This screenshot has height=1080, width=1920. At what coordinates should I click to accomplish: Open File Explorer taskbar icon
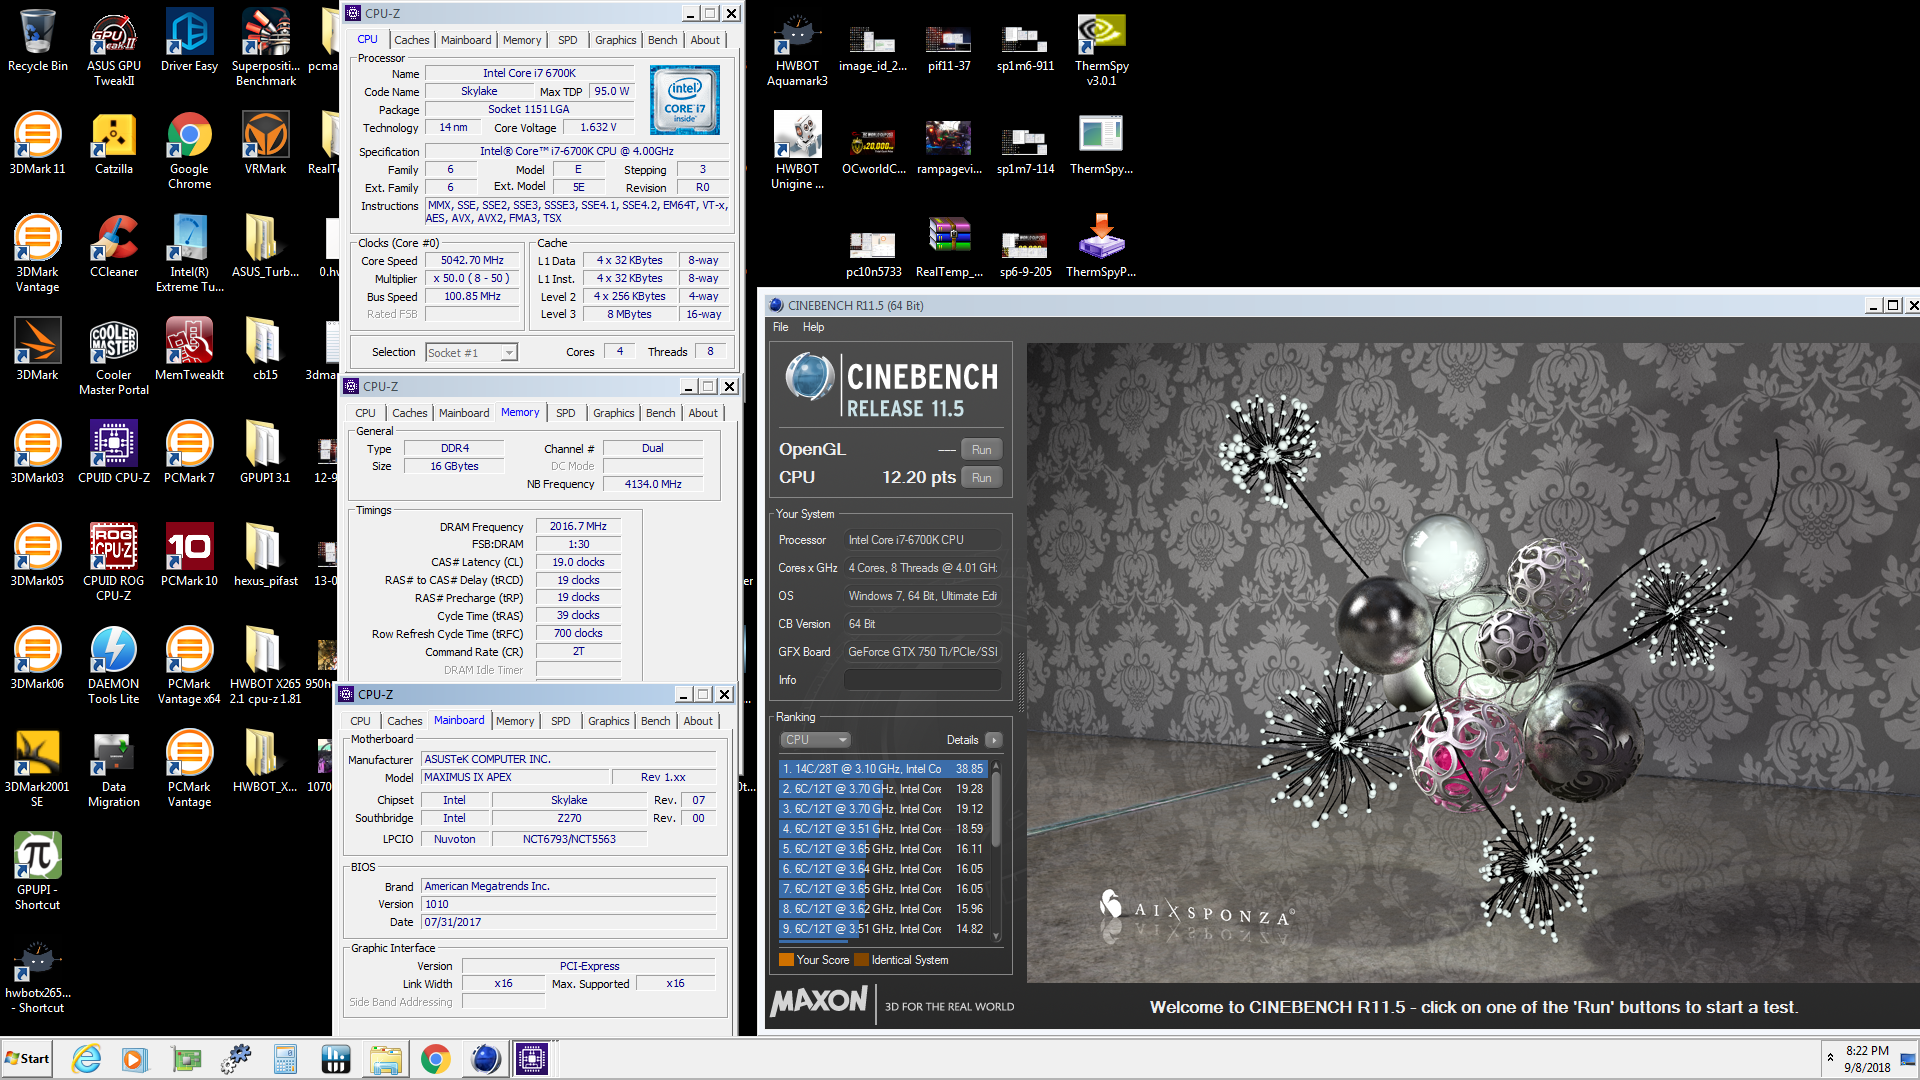[385, 1059]
